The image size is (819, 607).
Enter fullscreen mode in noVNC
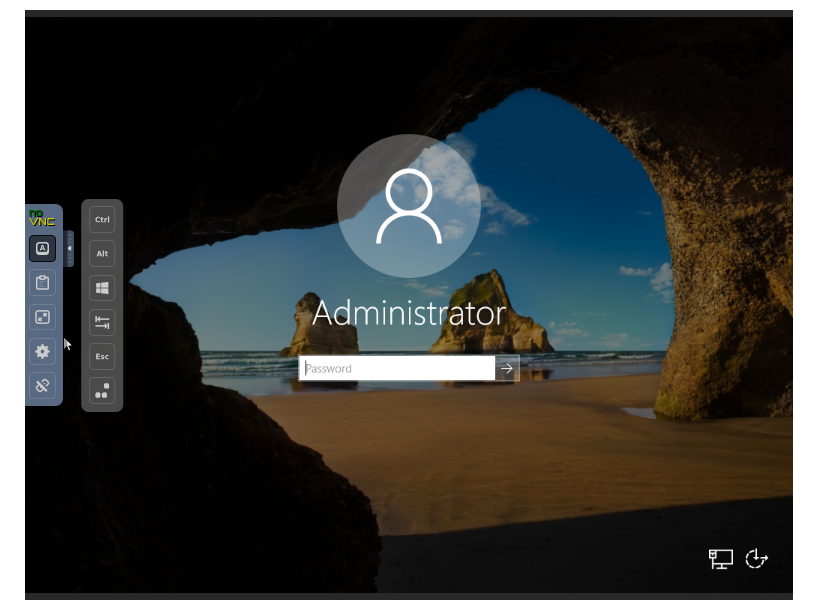point(42,317)
